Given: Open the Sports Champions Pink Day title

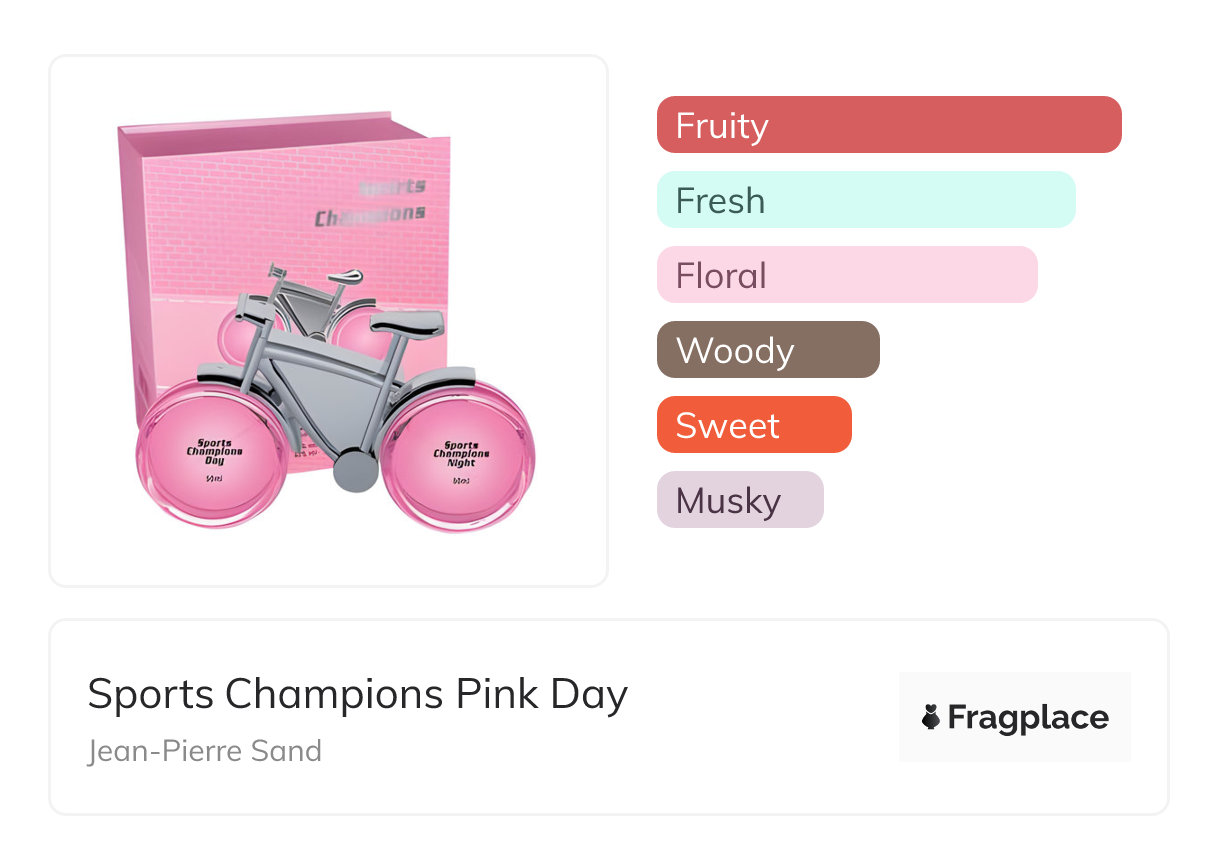Looking at the screenshot, I should tap(357, 694).
